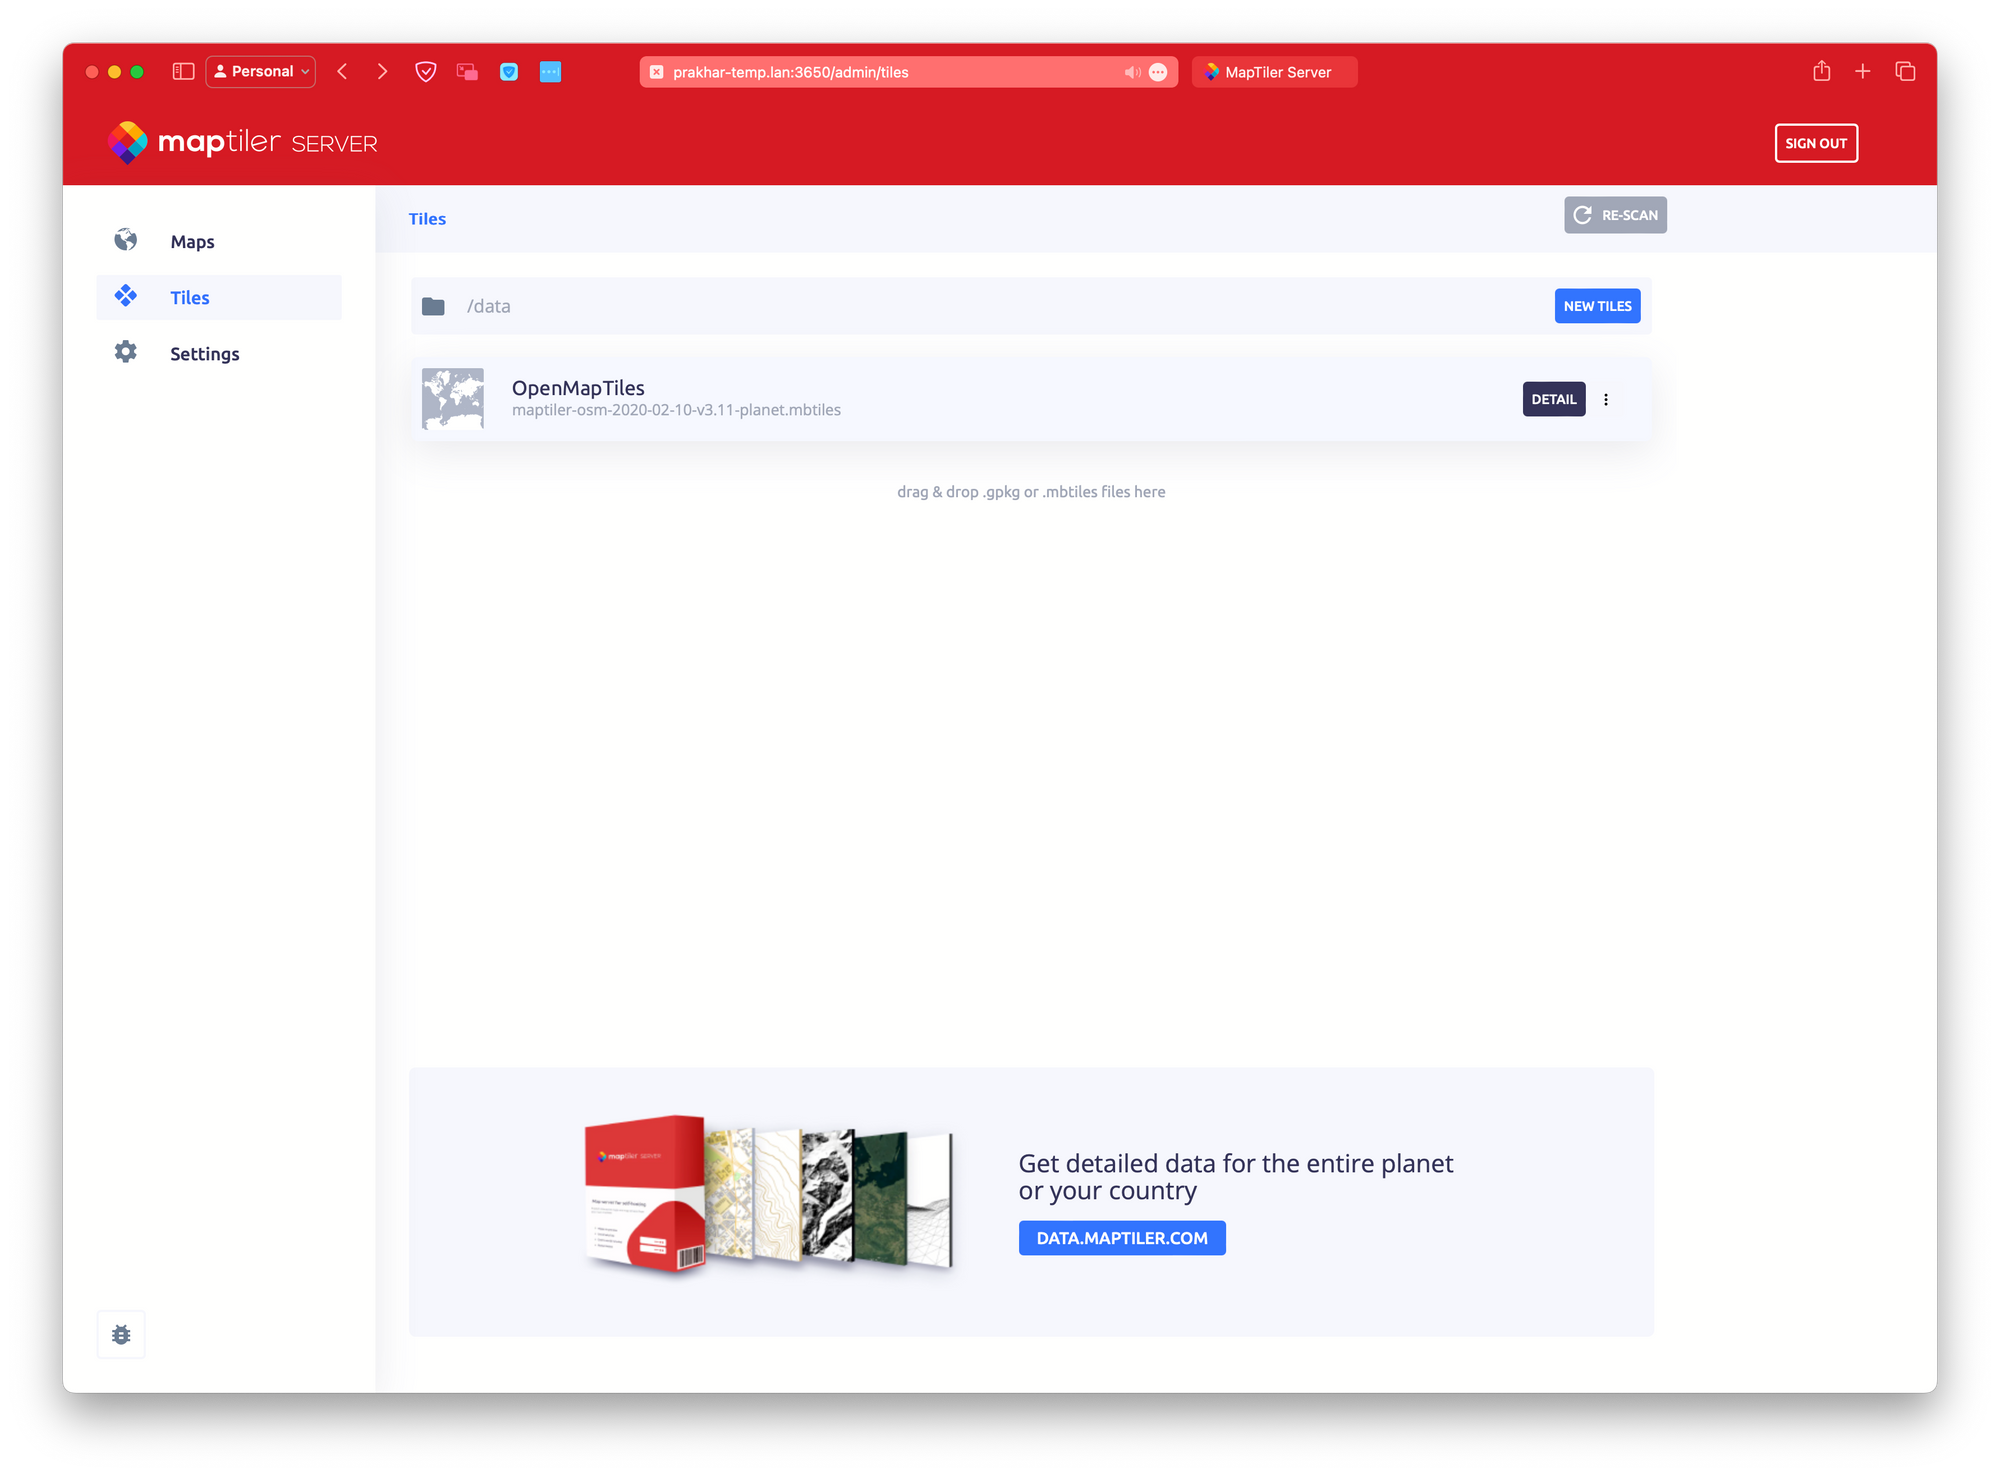The height and width of the screenshot is (1476, 2000).
Task: Click the blue shield extension icon
Action: (x=509, y=72)
